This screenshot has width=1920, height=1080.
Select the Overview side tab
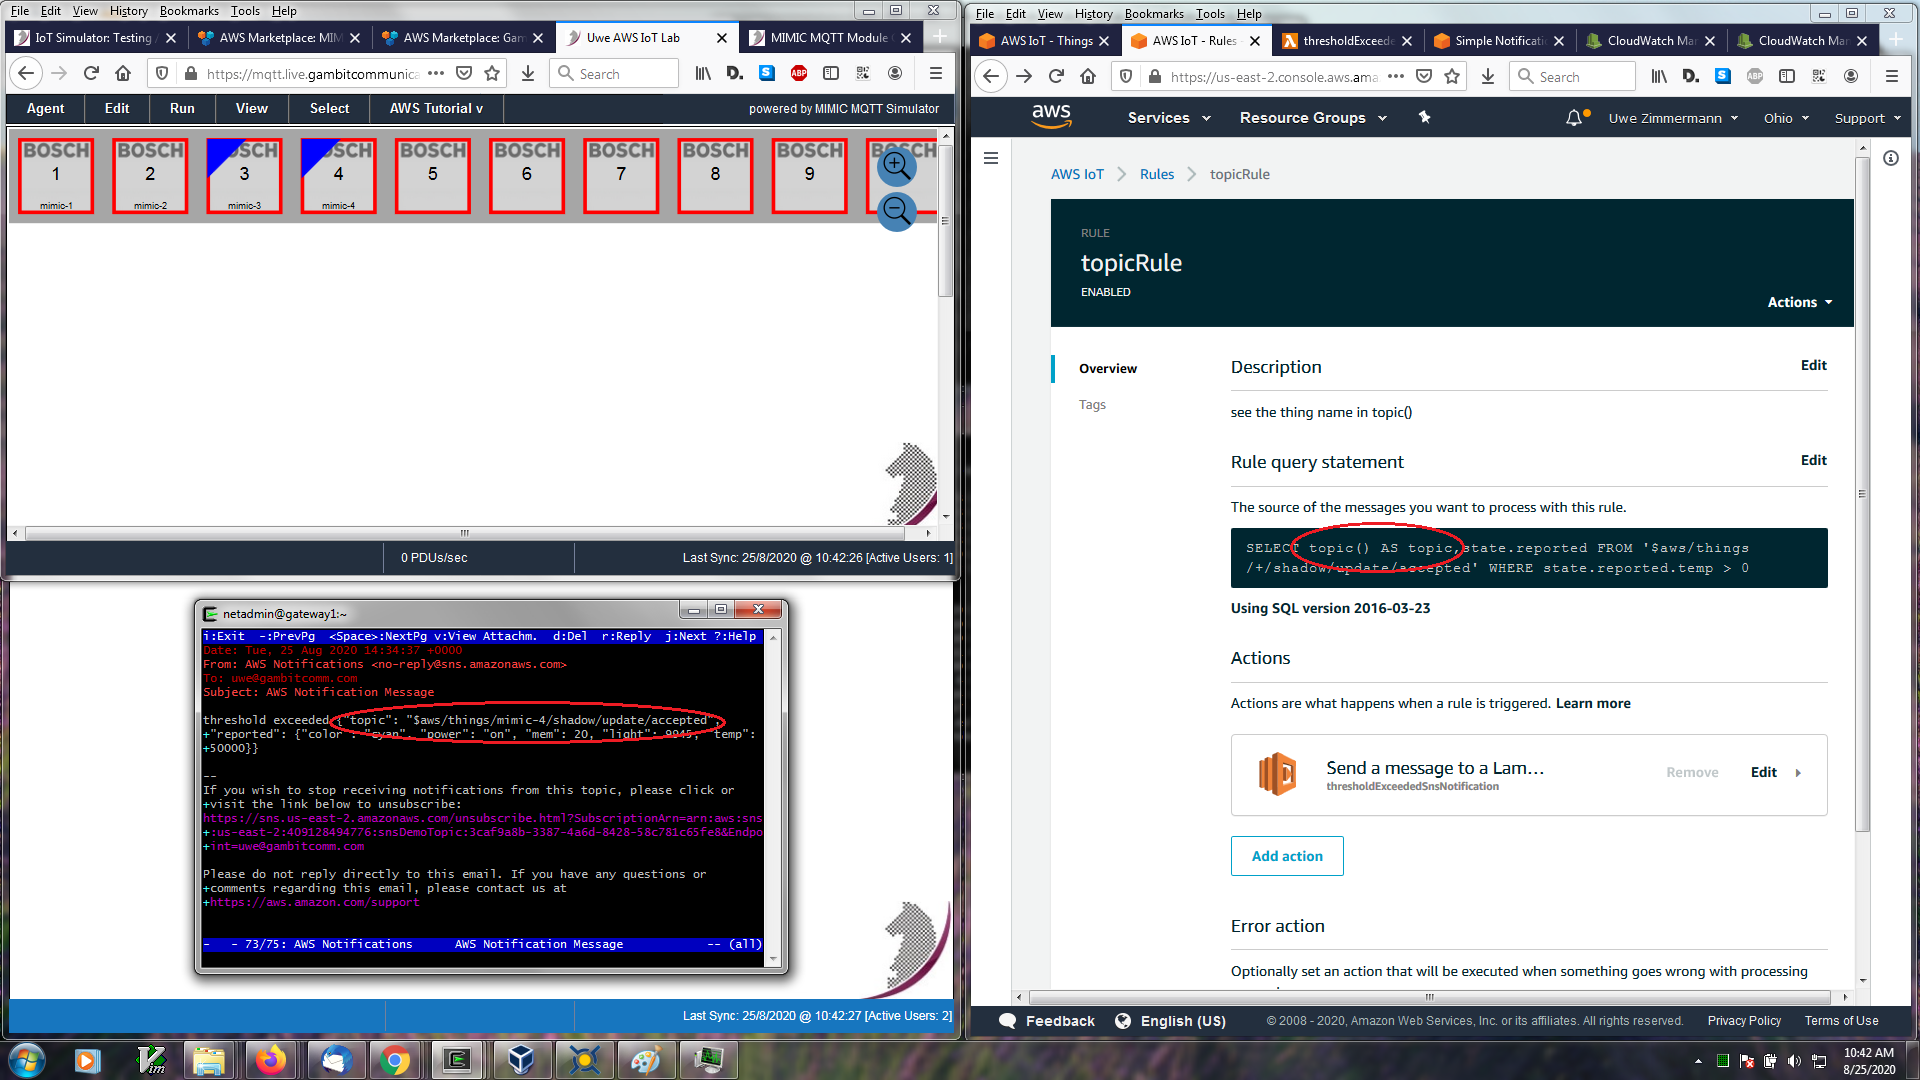[1107, 368]
